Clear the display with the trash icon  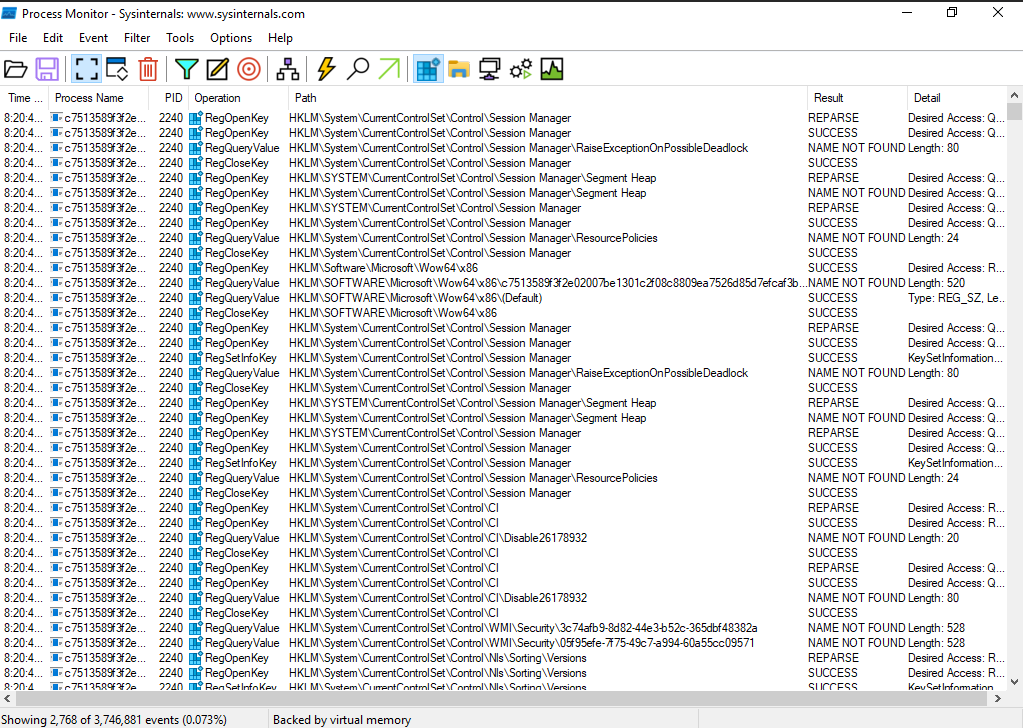[x=148, y=69]
